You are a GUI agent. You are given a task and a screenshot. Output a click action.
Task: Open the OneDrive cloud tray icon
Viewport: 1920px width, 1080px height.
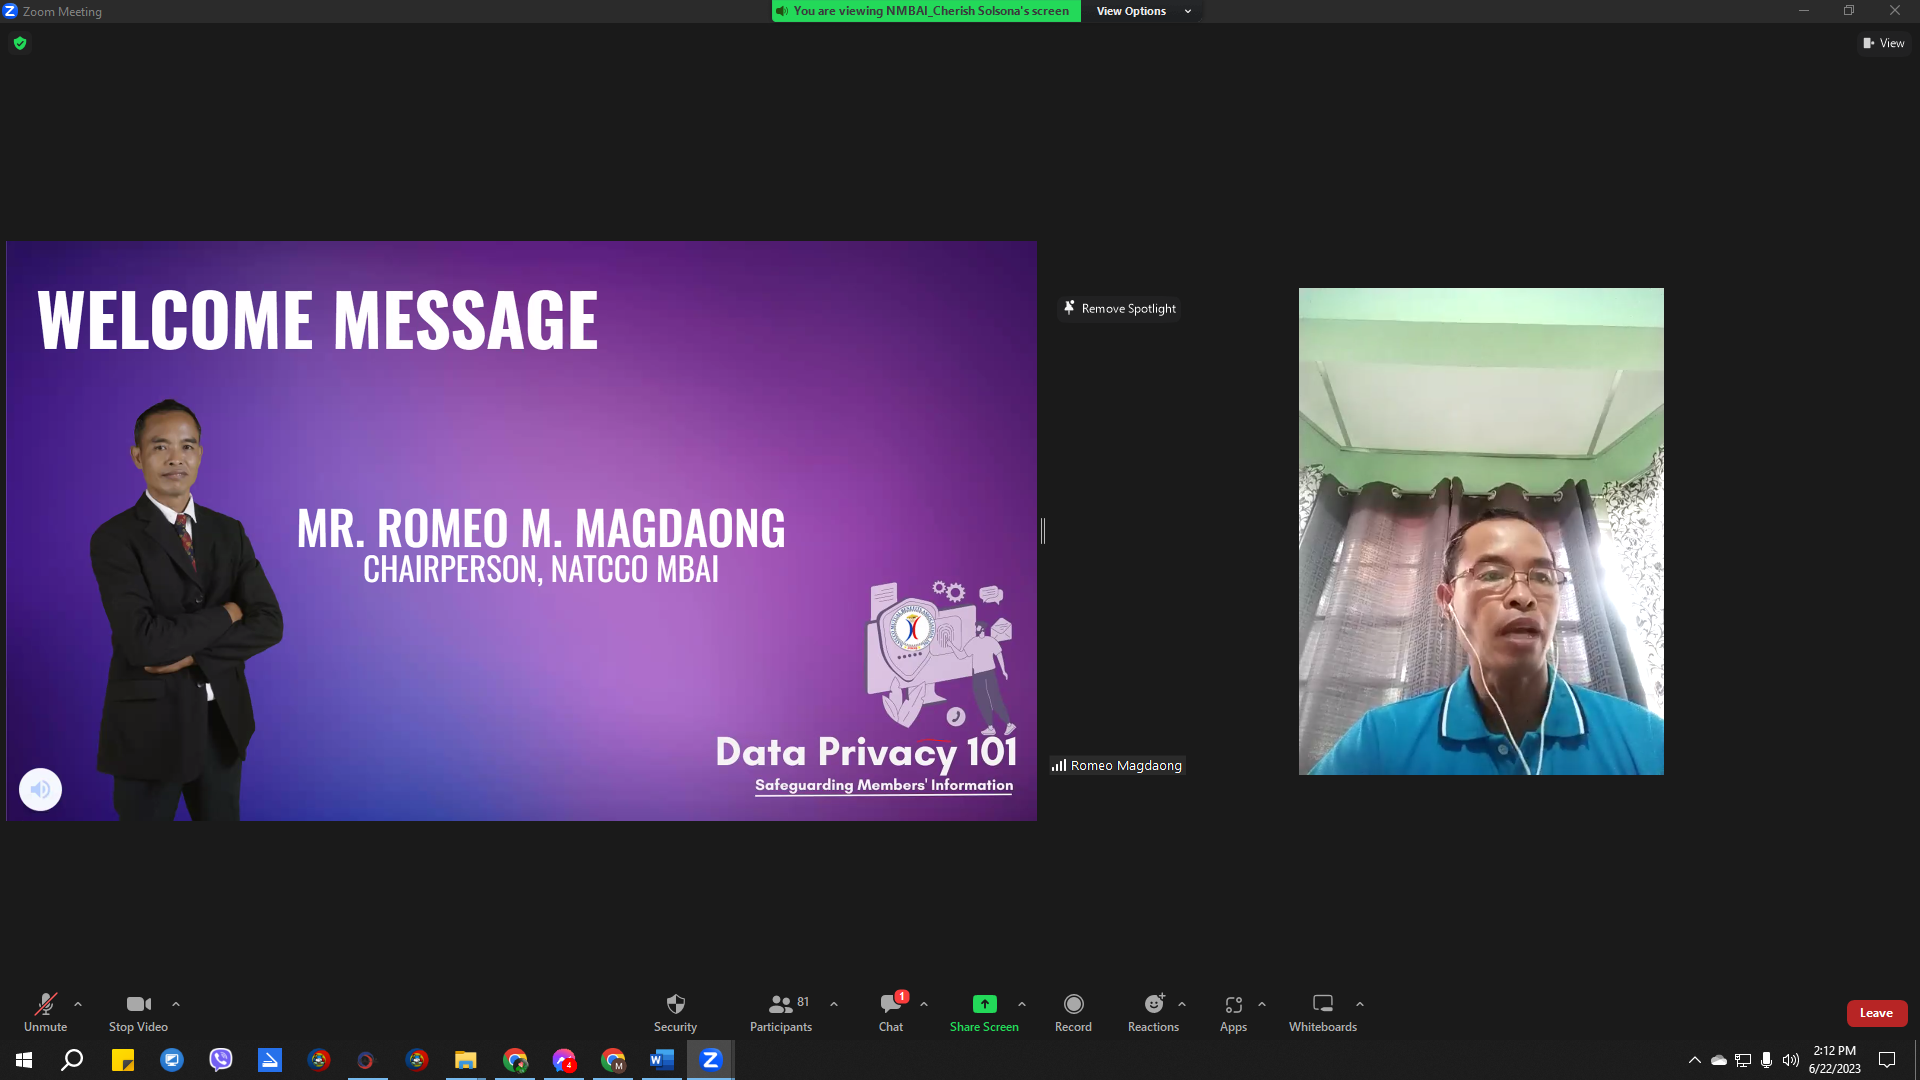(x=1719, y=1060)
